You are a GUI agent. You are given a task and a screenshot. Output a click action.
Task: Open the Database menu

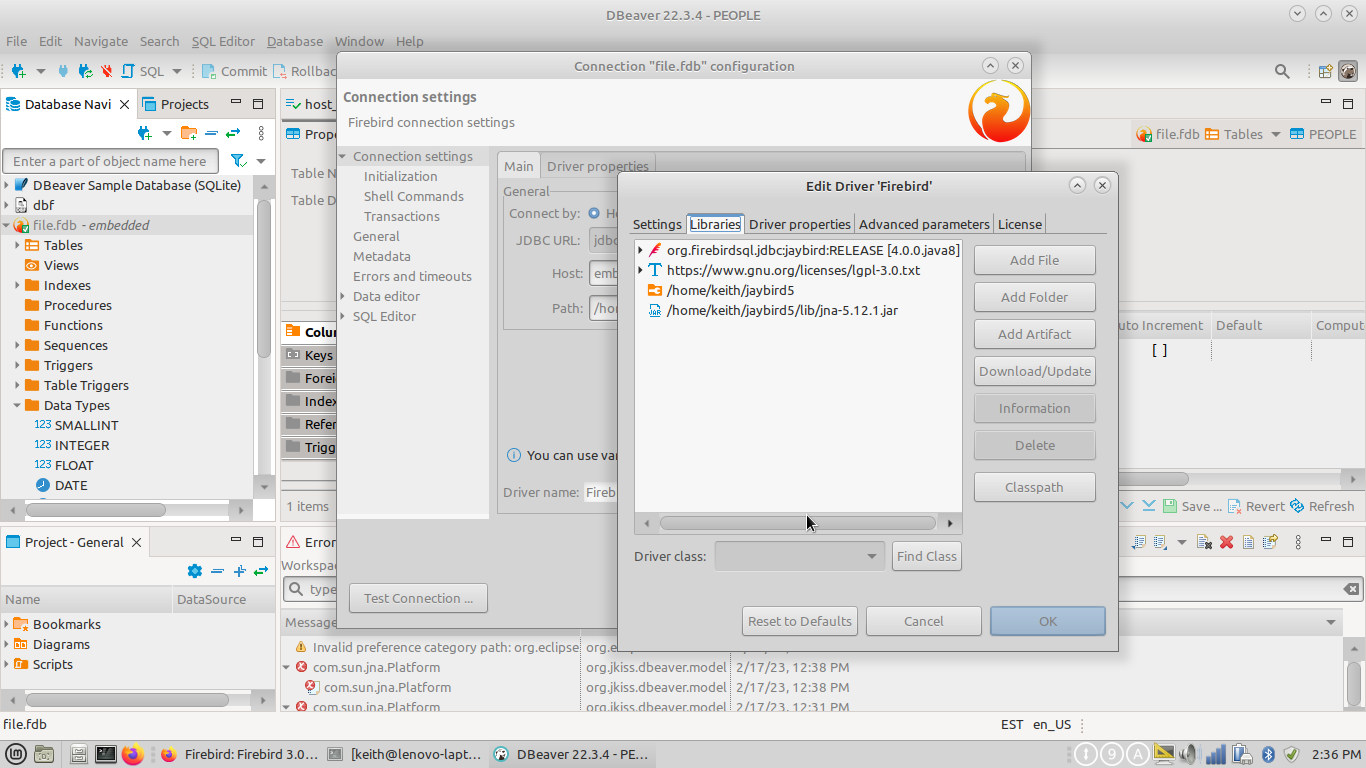pos(294,41)
